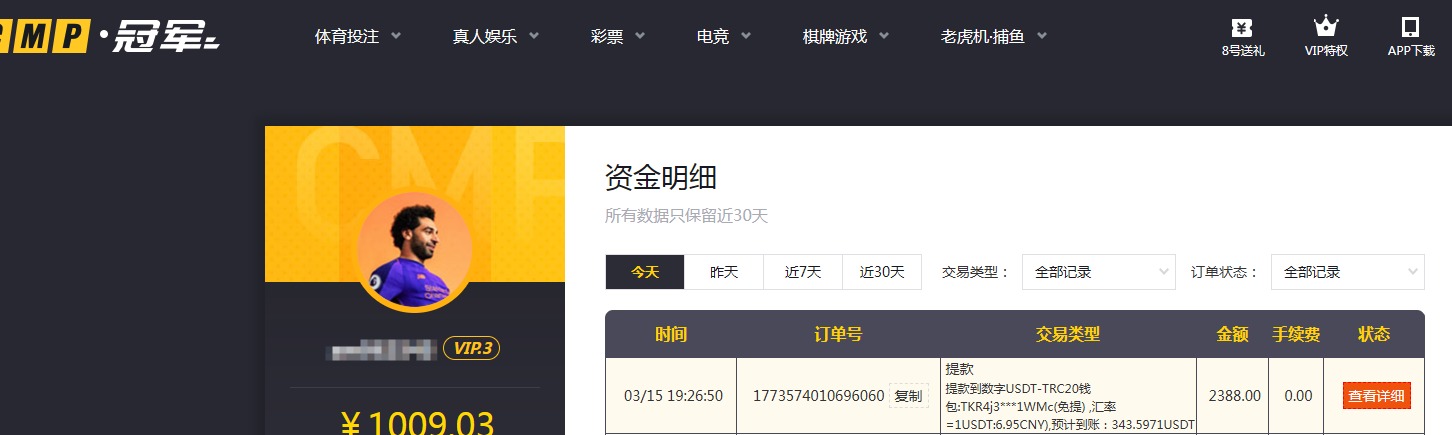This screenshot has height=435, width=1452.
Task: Expand the arrow beside 棋牌游戏
Action: pos(884,36)
